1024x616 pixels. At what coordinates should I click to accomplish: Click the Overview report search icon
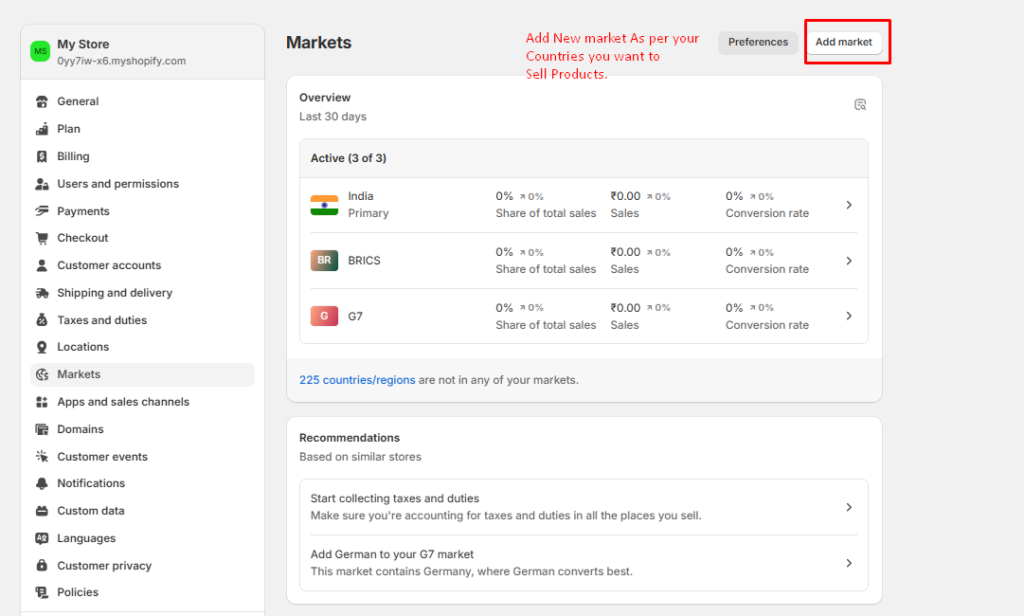(860, 105)
